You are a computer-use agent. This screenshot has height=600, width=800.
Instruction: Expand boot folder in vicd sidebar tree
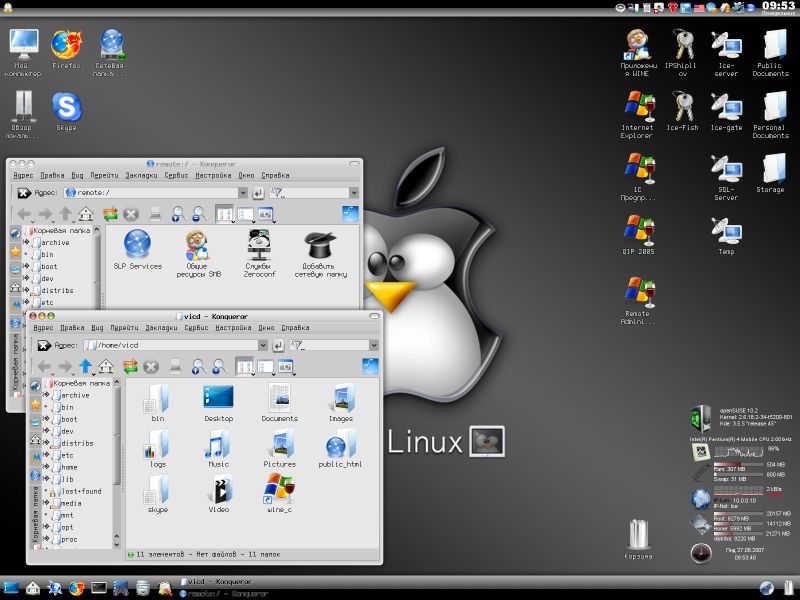(47, 419)
